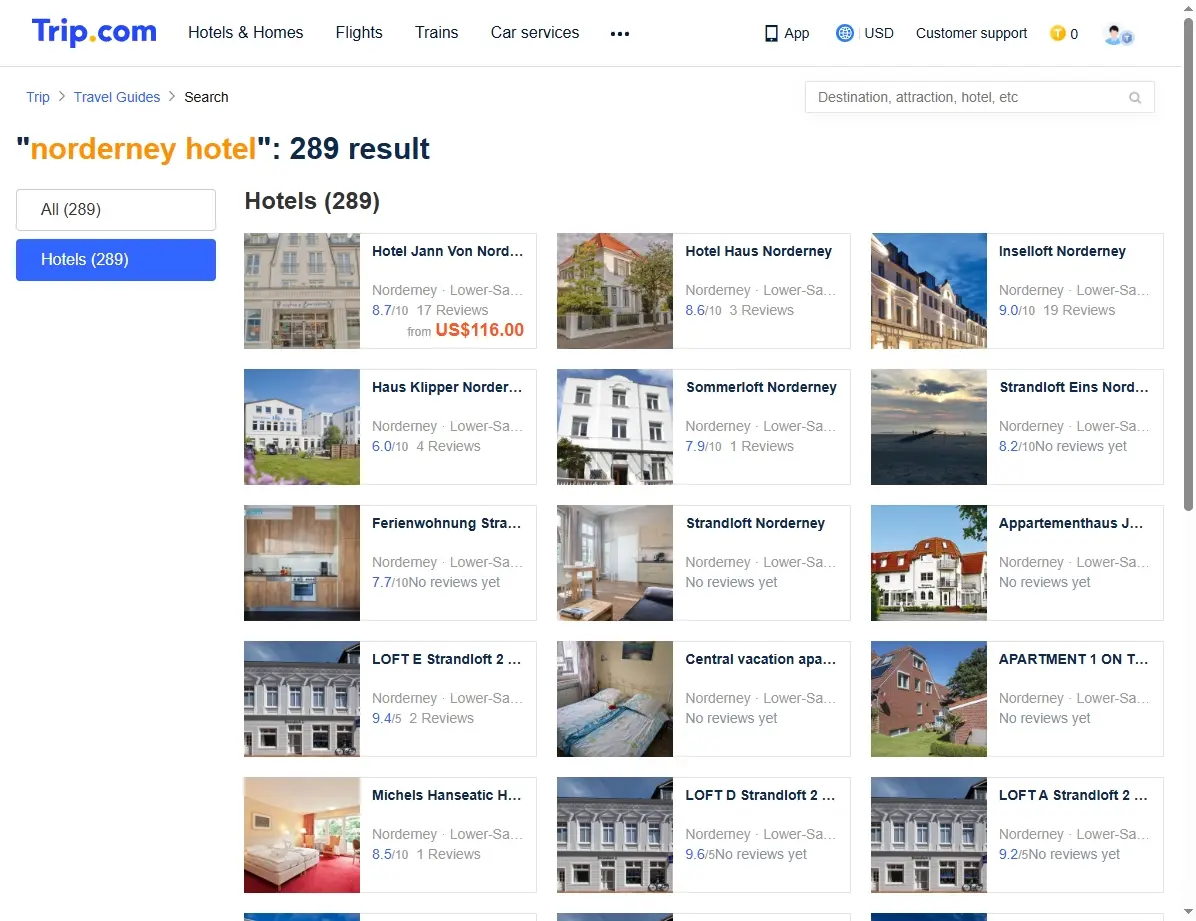
Task: Open Michels Hanseatic H... title
Action: 446,795
